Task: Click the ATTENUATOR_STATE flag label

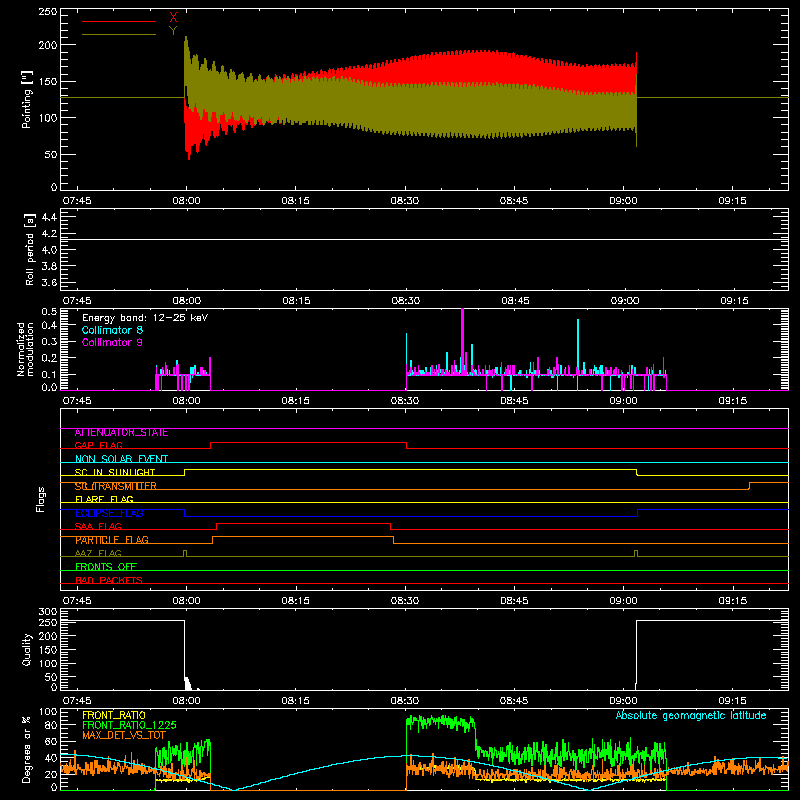Action: 121,433
